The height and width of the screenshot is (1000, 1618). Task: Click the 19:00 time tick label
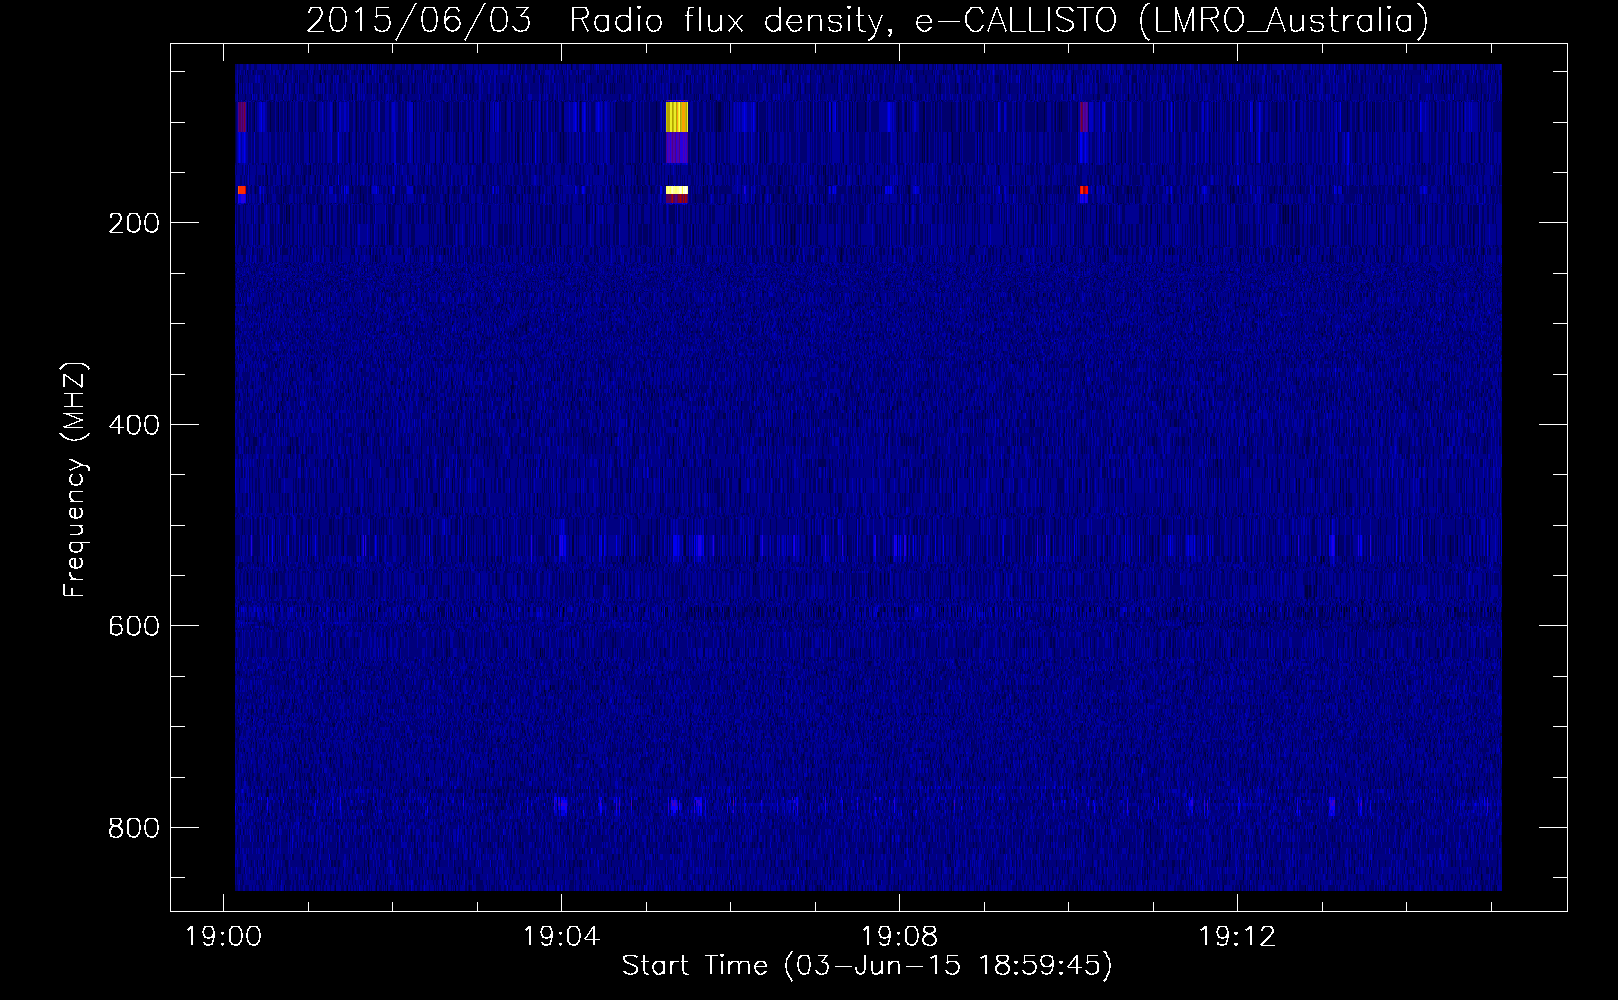[222, 937]
